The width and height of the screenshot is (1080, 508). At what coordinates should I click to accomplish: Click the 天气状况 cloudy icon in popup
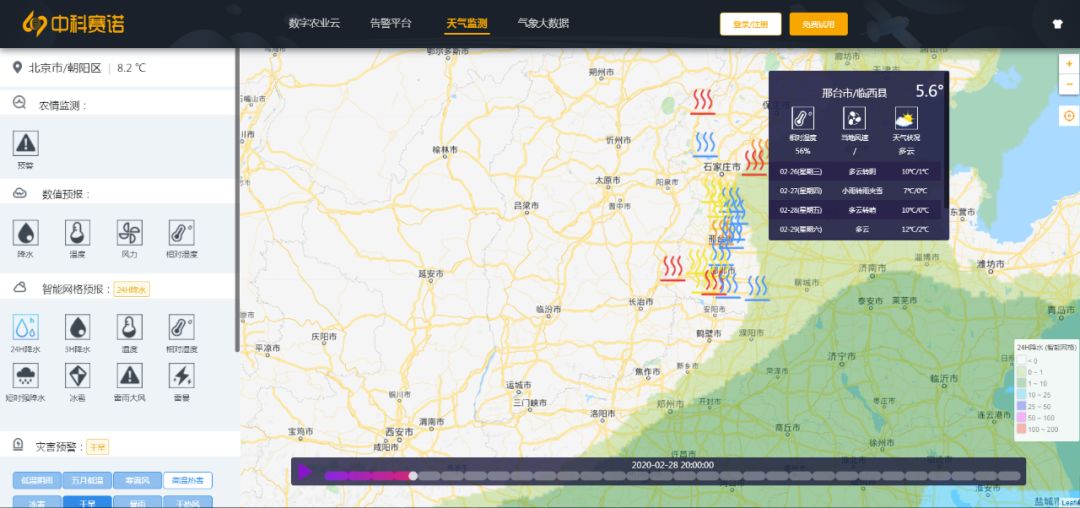906,118
